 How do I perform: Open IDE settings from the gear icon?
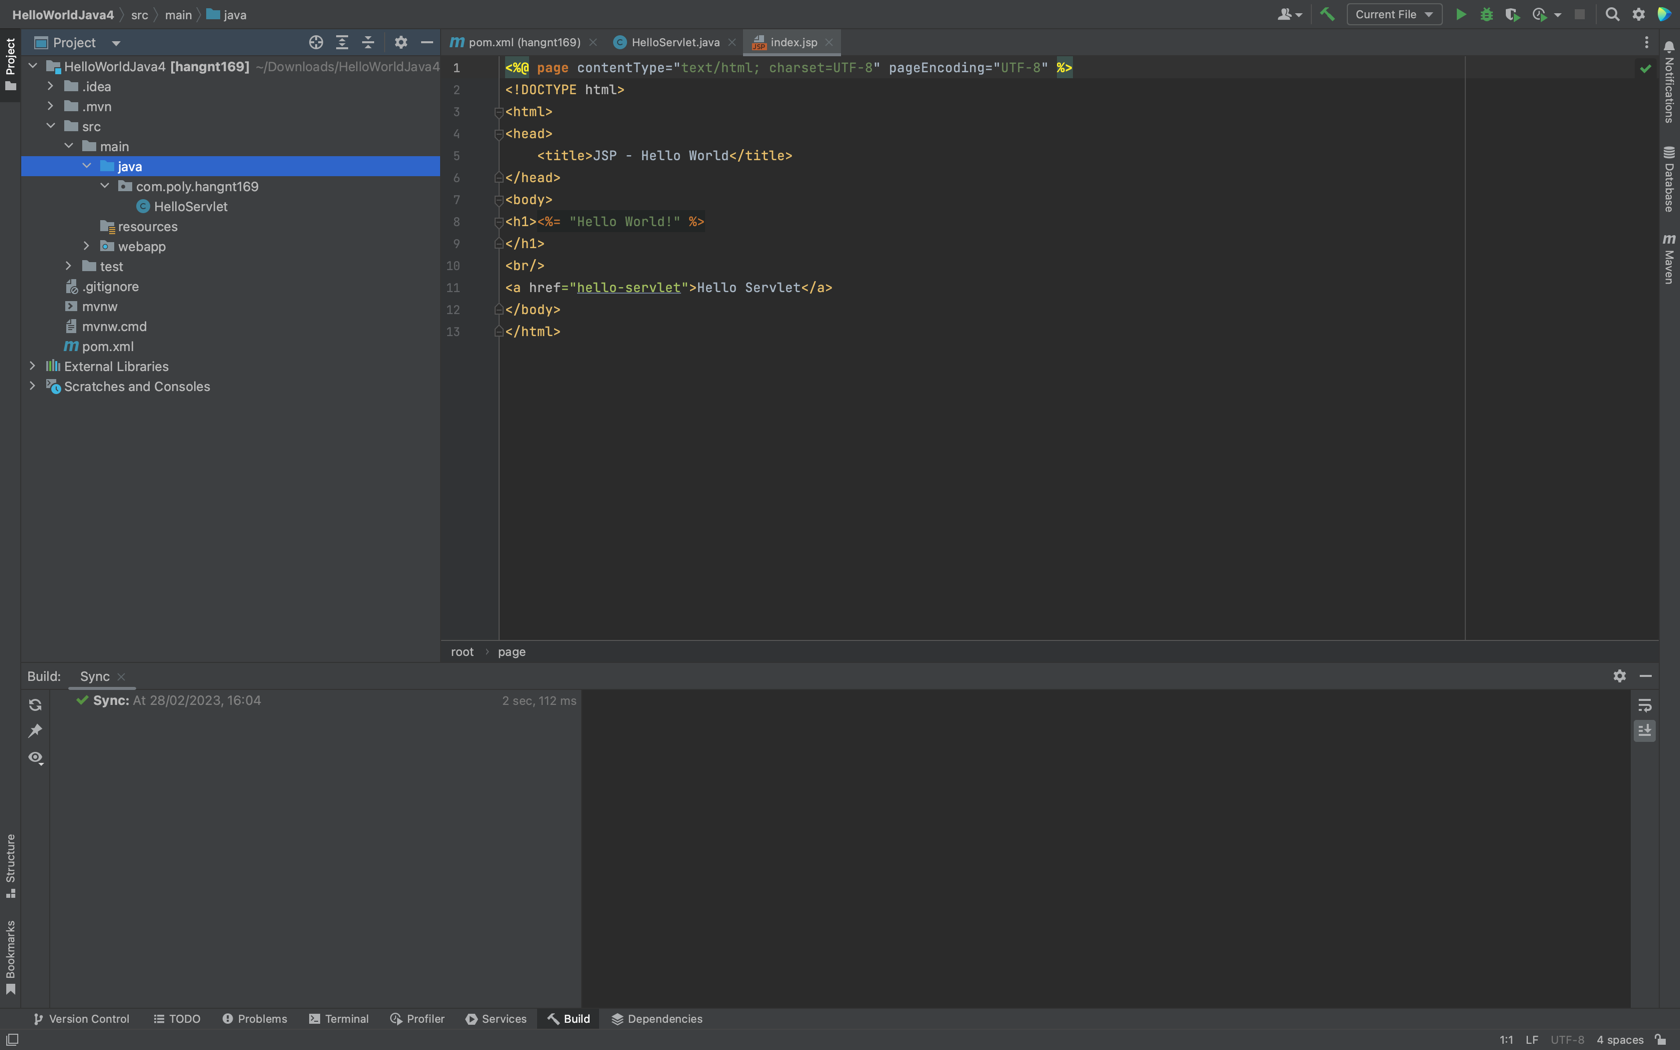(1638, 14)
